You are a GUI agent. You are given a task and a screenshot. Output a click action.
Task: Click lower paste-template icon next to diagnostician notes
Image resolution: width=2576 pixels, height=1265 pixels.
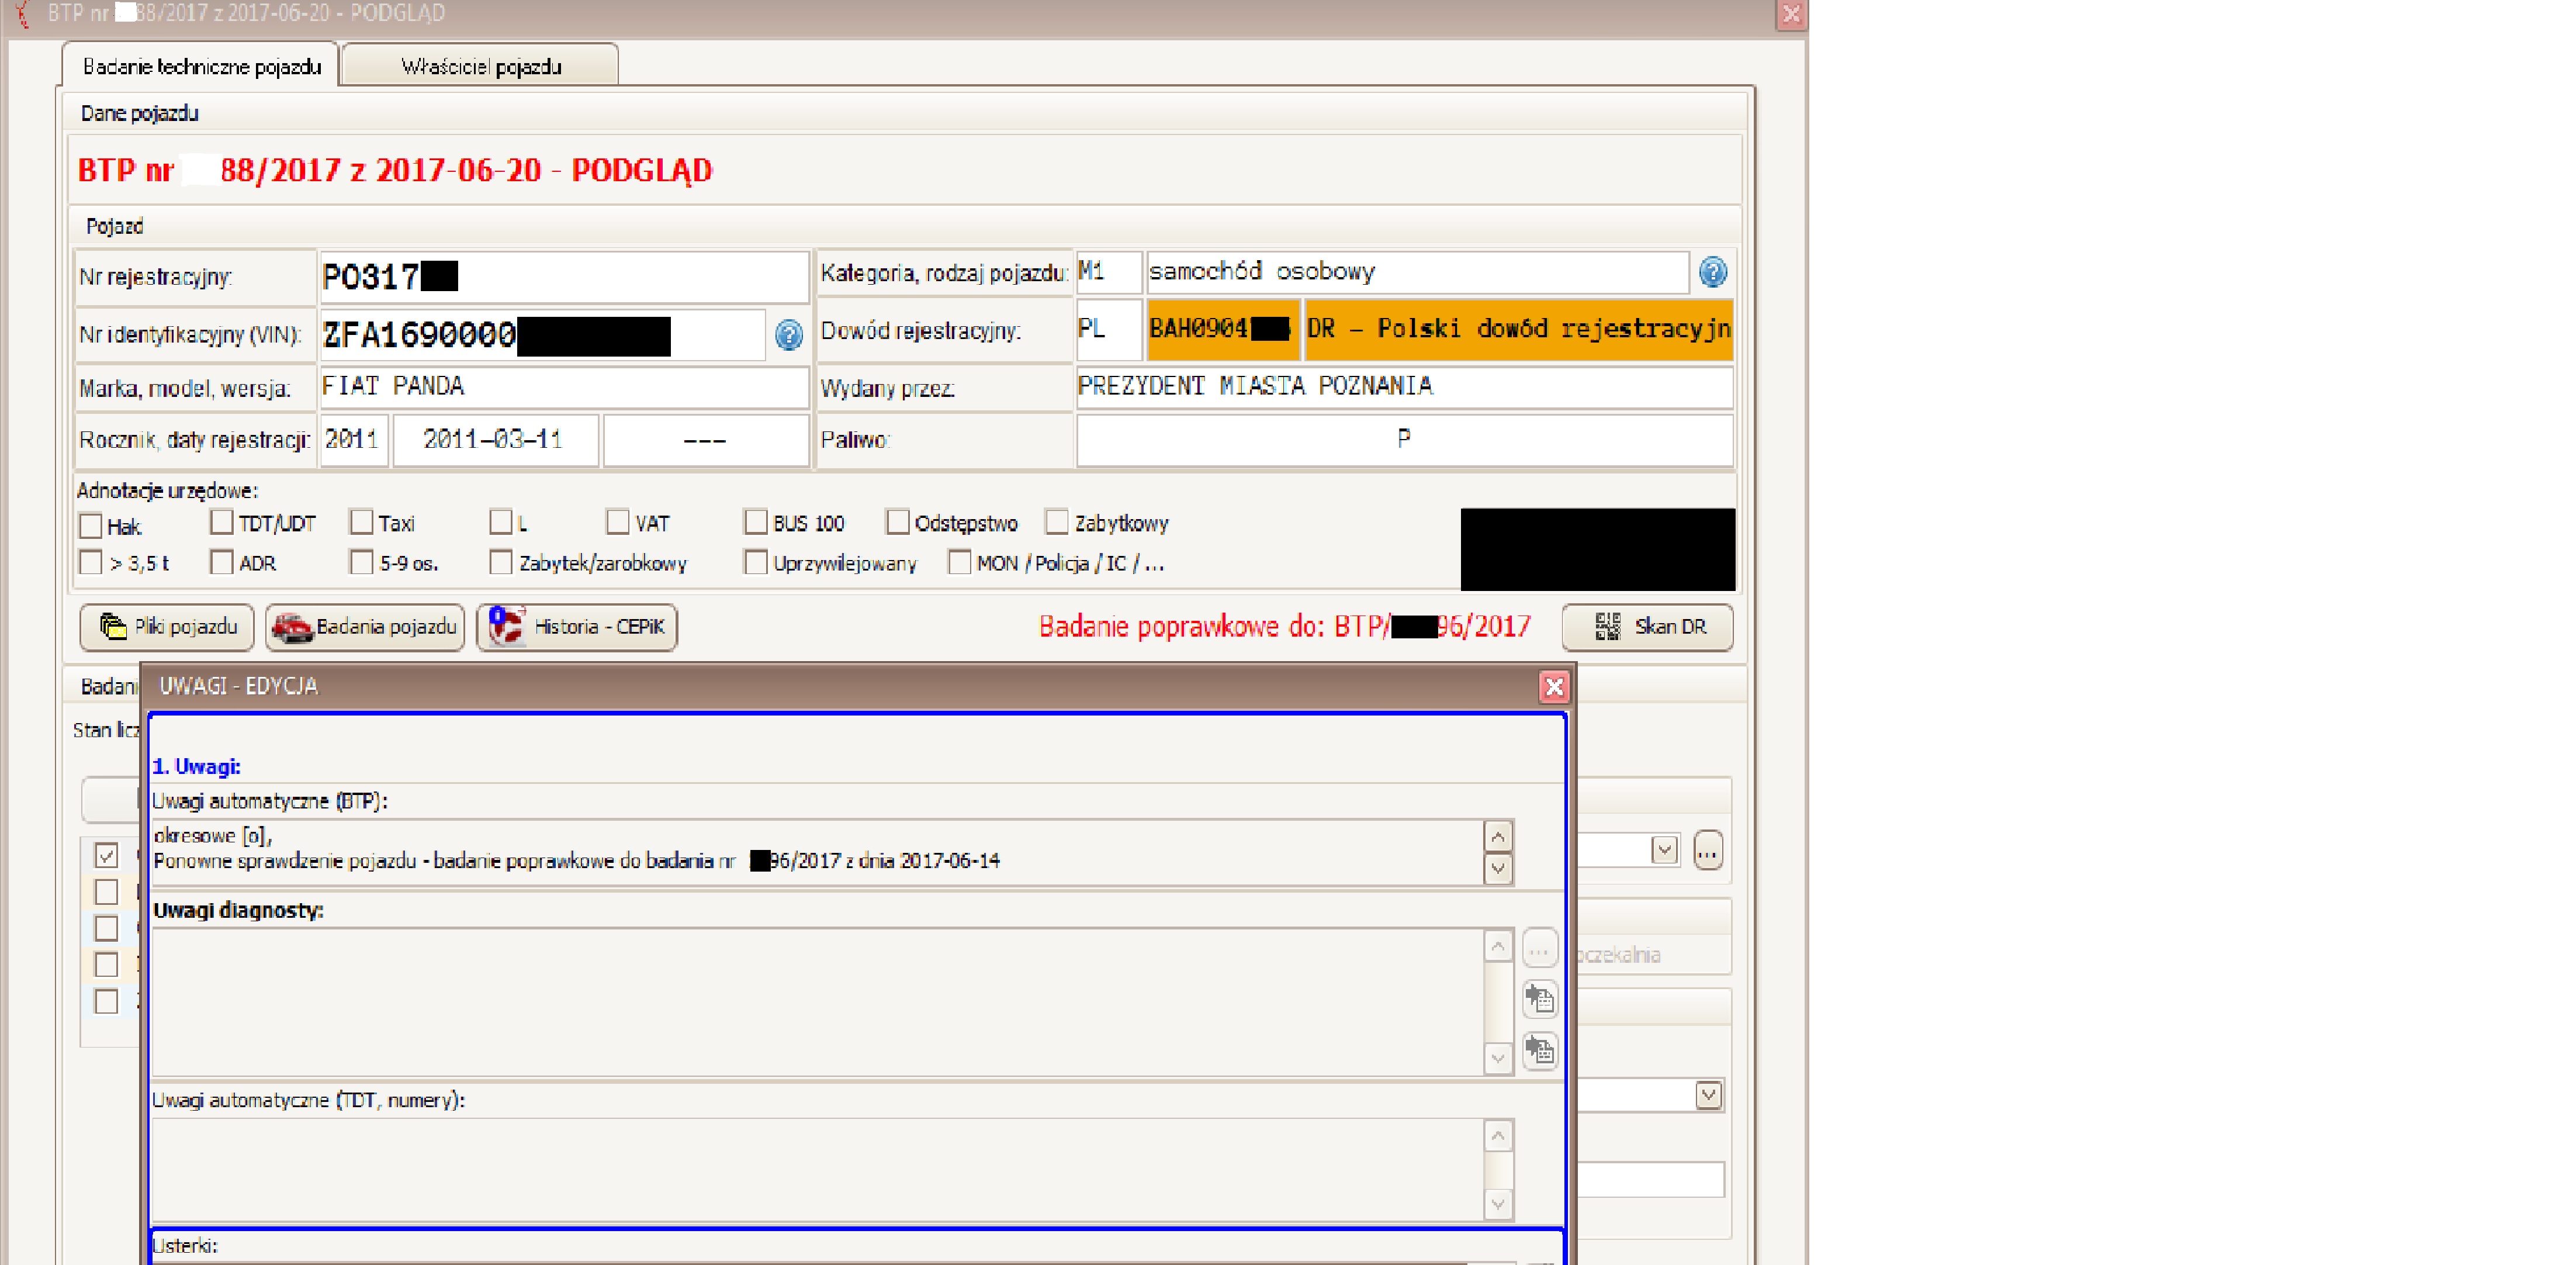tap(1539, 1050)
